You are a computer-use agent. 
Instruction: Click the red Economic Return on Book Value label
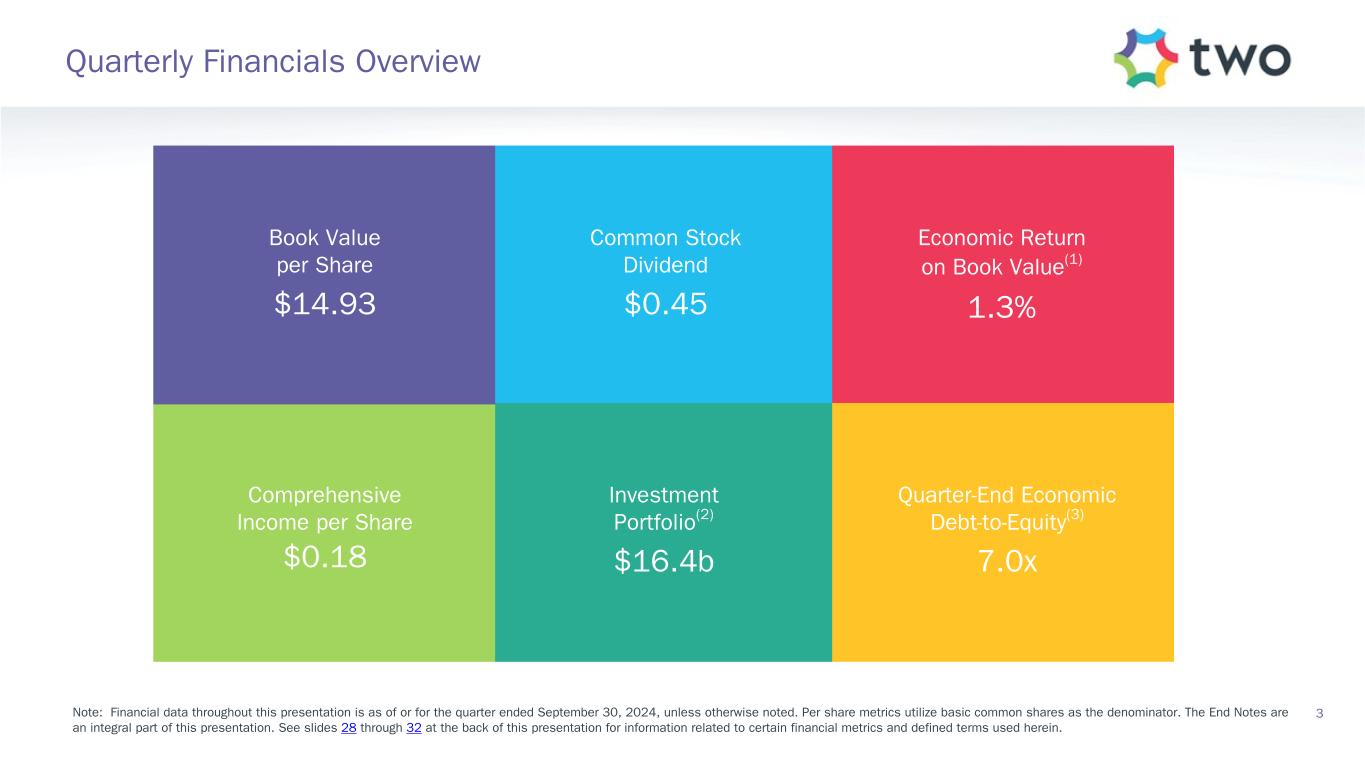1001,252
